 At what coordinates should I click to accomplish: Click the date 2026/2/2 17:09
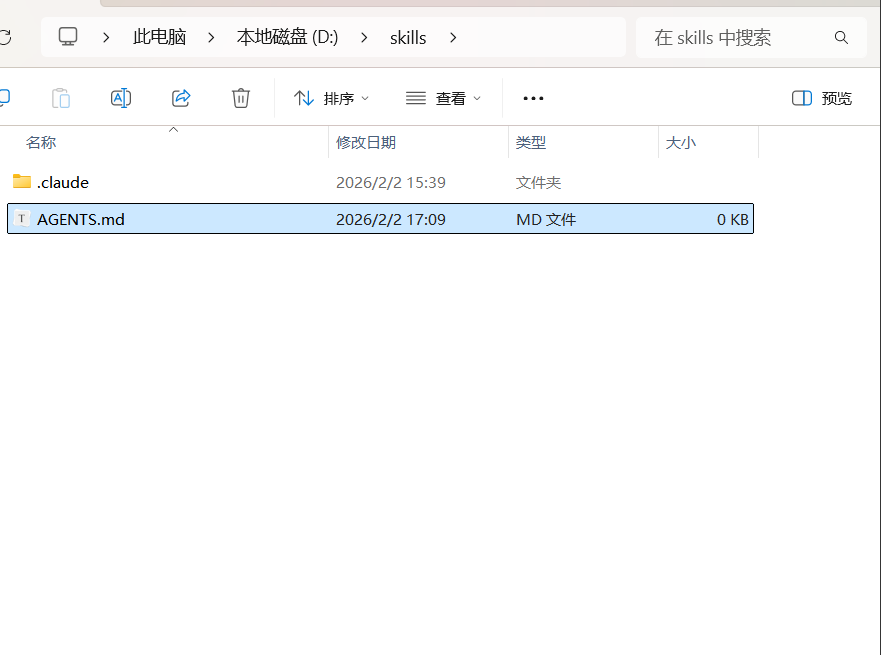tap(390, 219)
